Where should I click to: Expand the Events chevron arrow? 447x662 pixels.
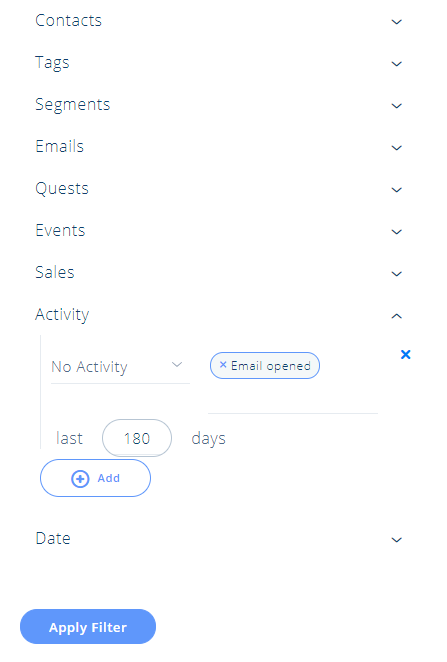click(396, 232)
